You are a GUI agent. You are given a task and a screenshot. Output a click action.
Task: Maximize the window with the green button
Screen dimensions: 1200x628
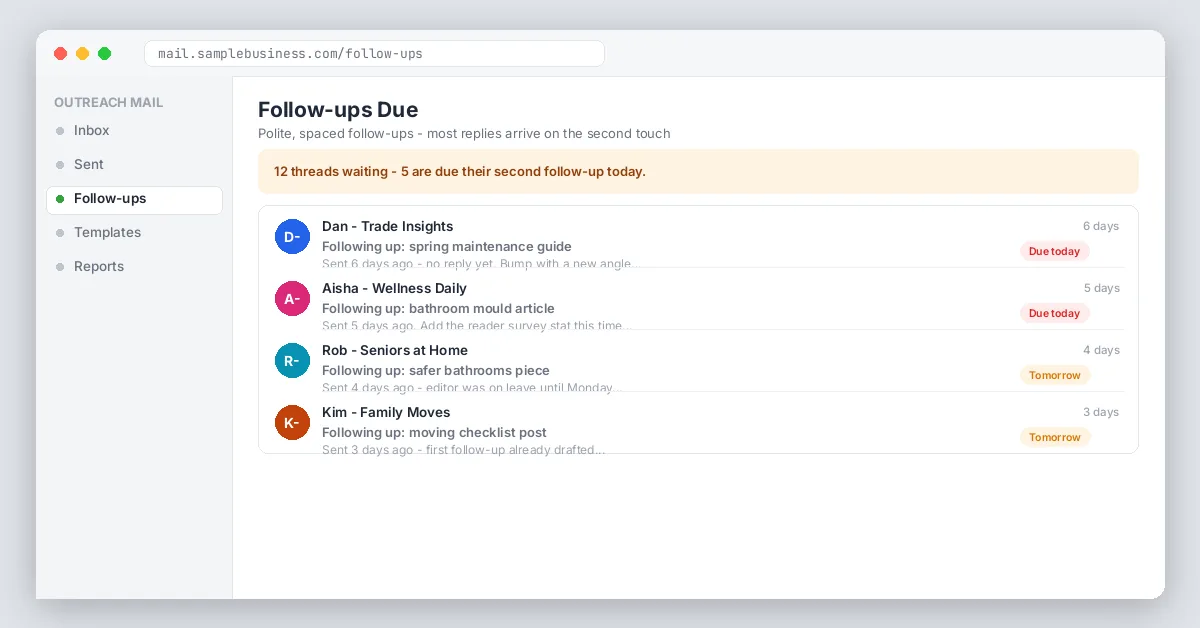click(x=104, y=54)
